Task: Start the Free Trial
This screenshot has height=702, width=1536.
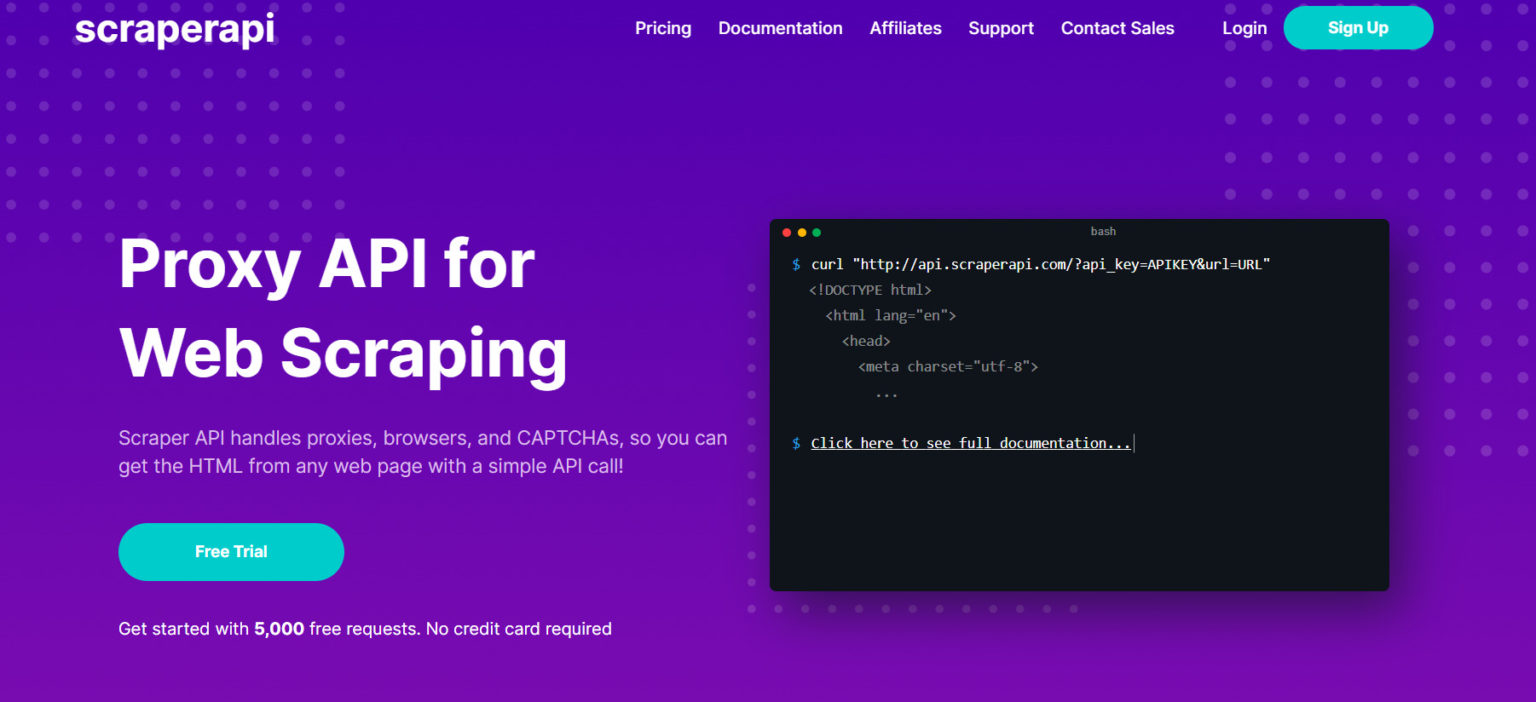Action: point(231,551)
